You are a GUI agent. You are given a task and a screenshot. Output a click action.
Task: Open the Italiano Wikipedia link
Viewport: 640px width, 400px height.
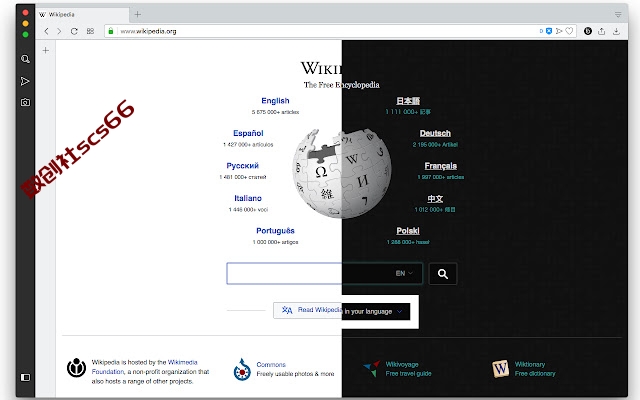coord(248,198)
